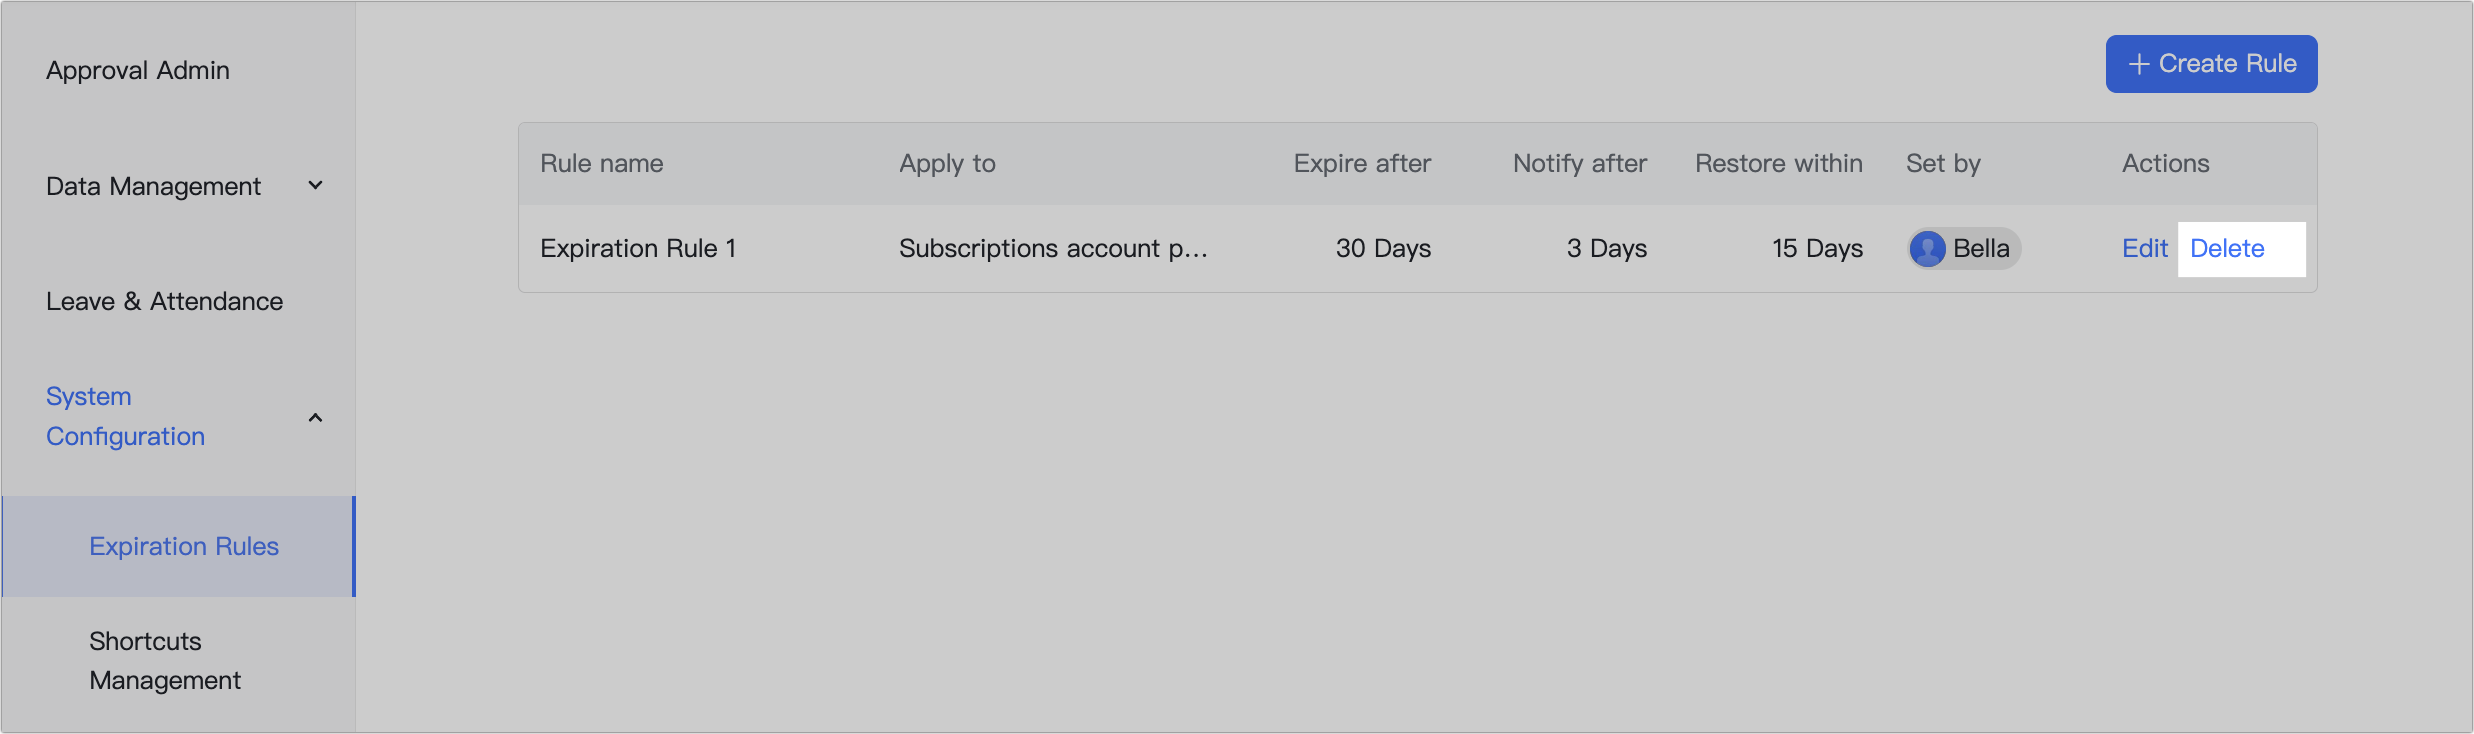The image size is (2474, 734).
Task: Click the 30 Days value for Expiration Rule 1
Action: 1383,248
